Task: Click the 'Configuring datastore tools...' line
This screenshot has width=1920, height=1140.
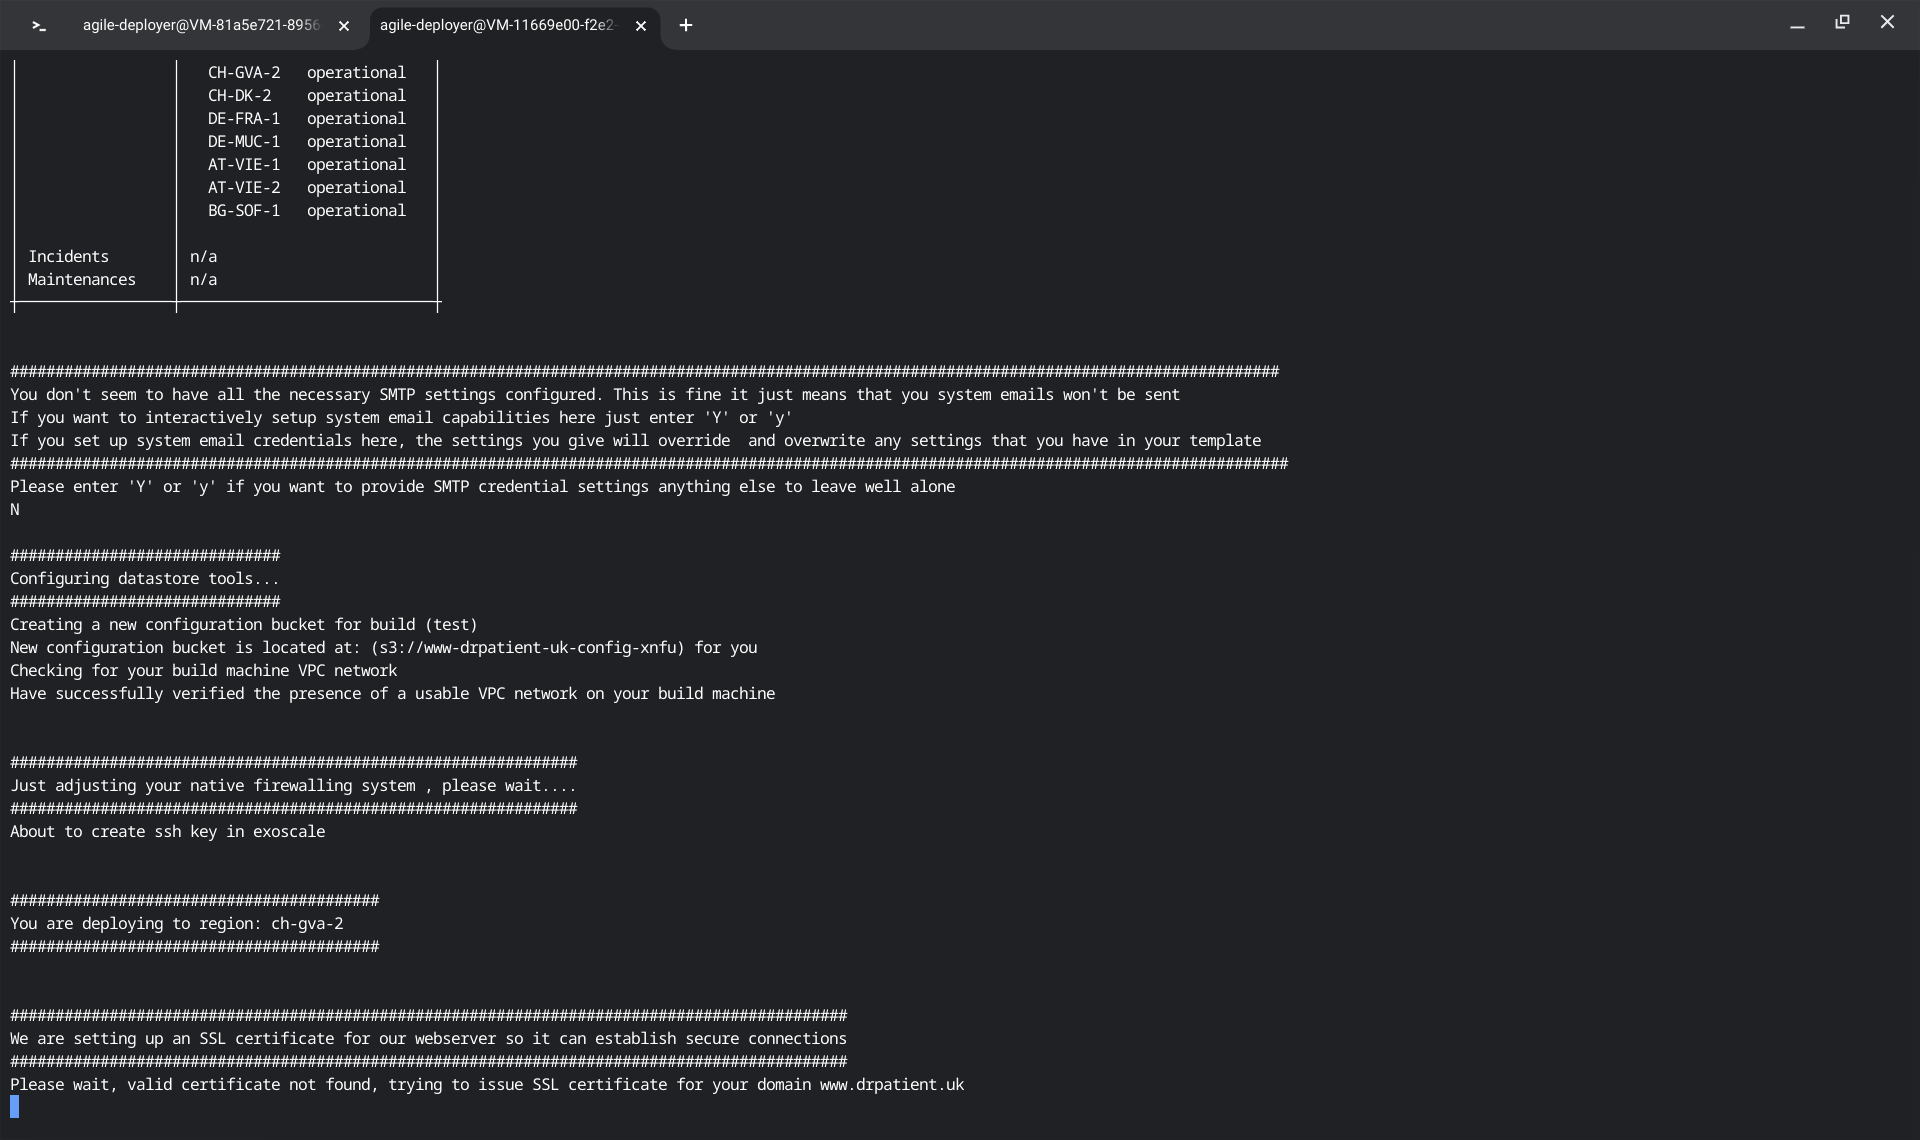Action: (145, 579)
